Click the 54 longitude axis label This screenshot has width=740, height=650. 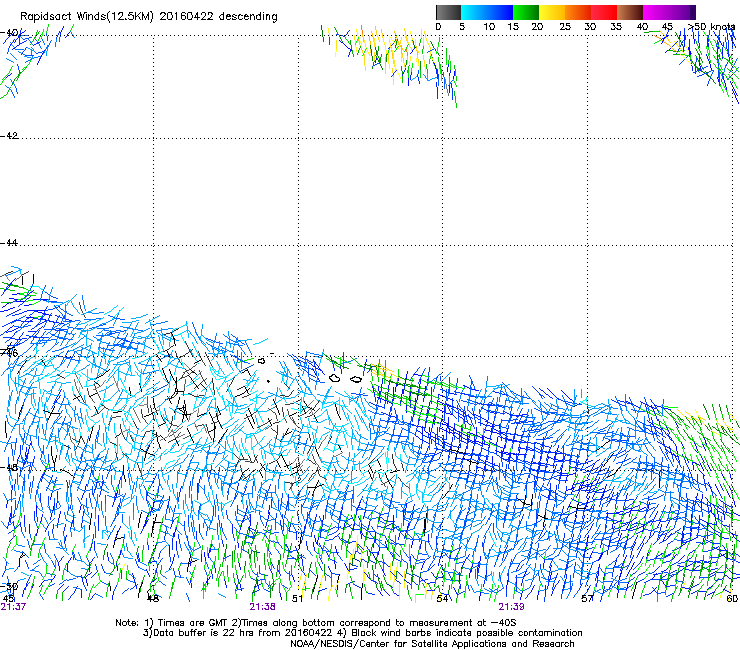(442, 599)
